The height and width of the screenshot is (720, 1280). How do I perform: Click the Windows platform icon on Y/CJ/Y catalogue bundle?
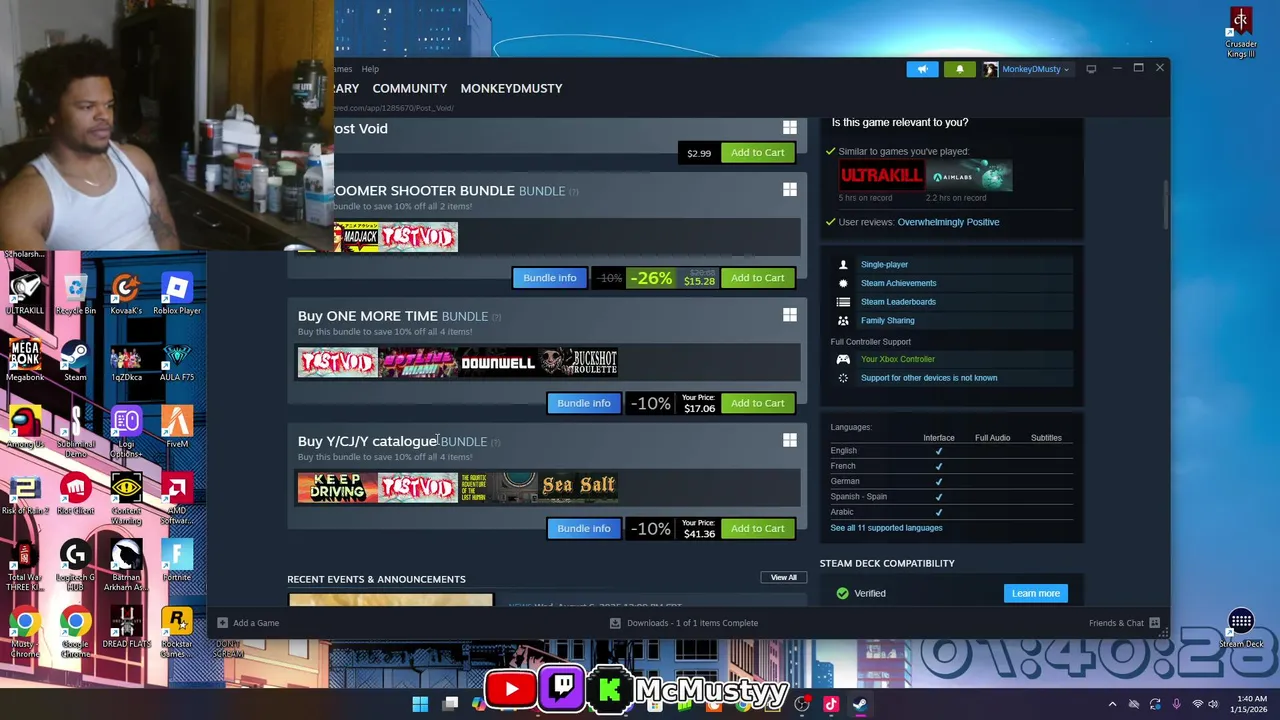pyautogui.click(x=790, y=440)
